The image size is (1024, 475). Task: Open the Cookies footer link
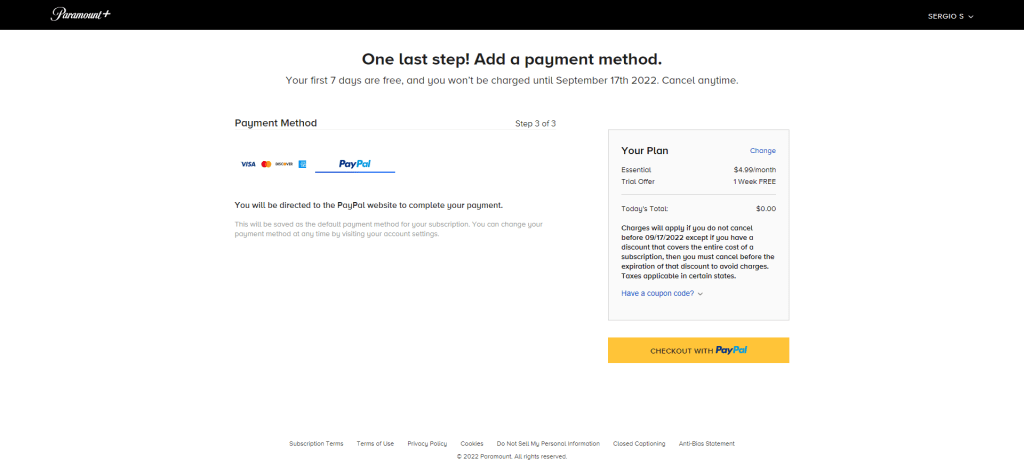click(472, 443)
